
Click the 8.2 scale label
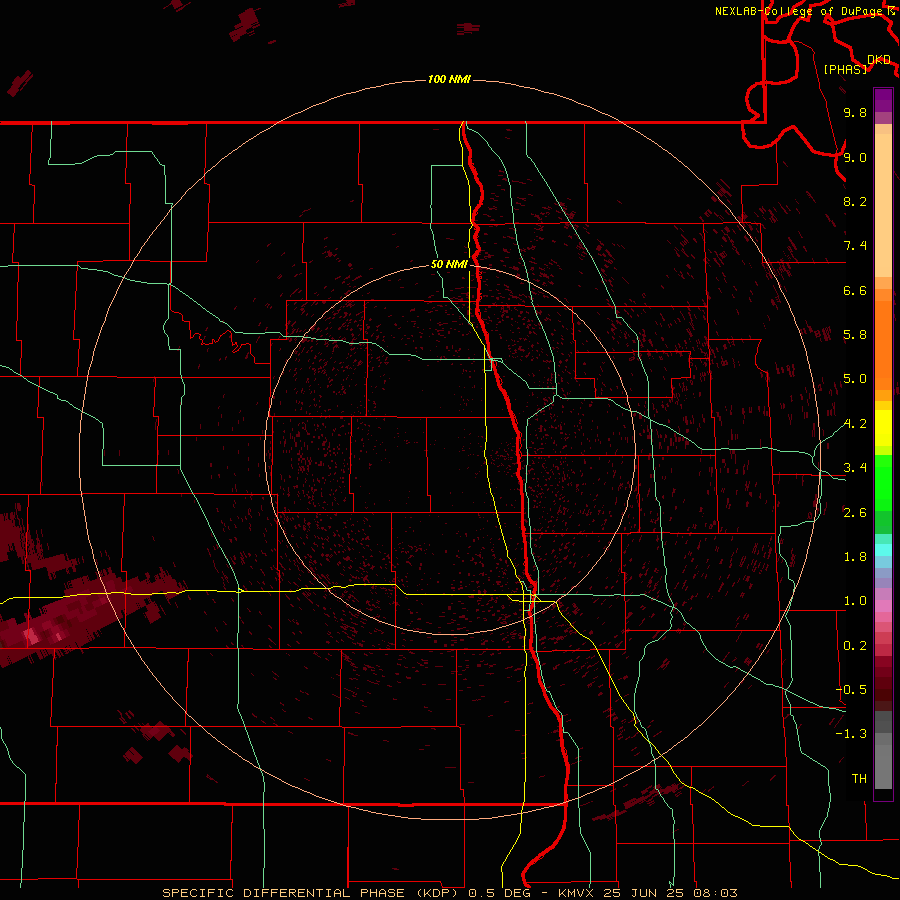[x=855, y=201]
